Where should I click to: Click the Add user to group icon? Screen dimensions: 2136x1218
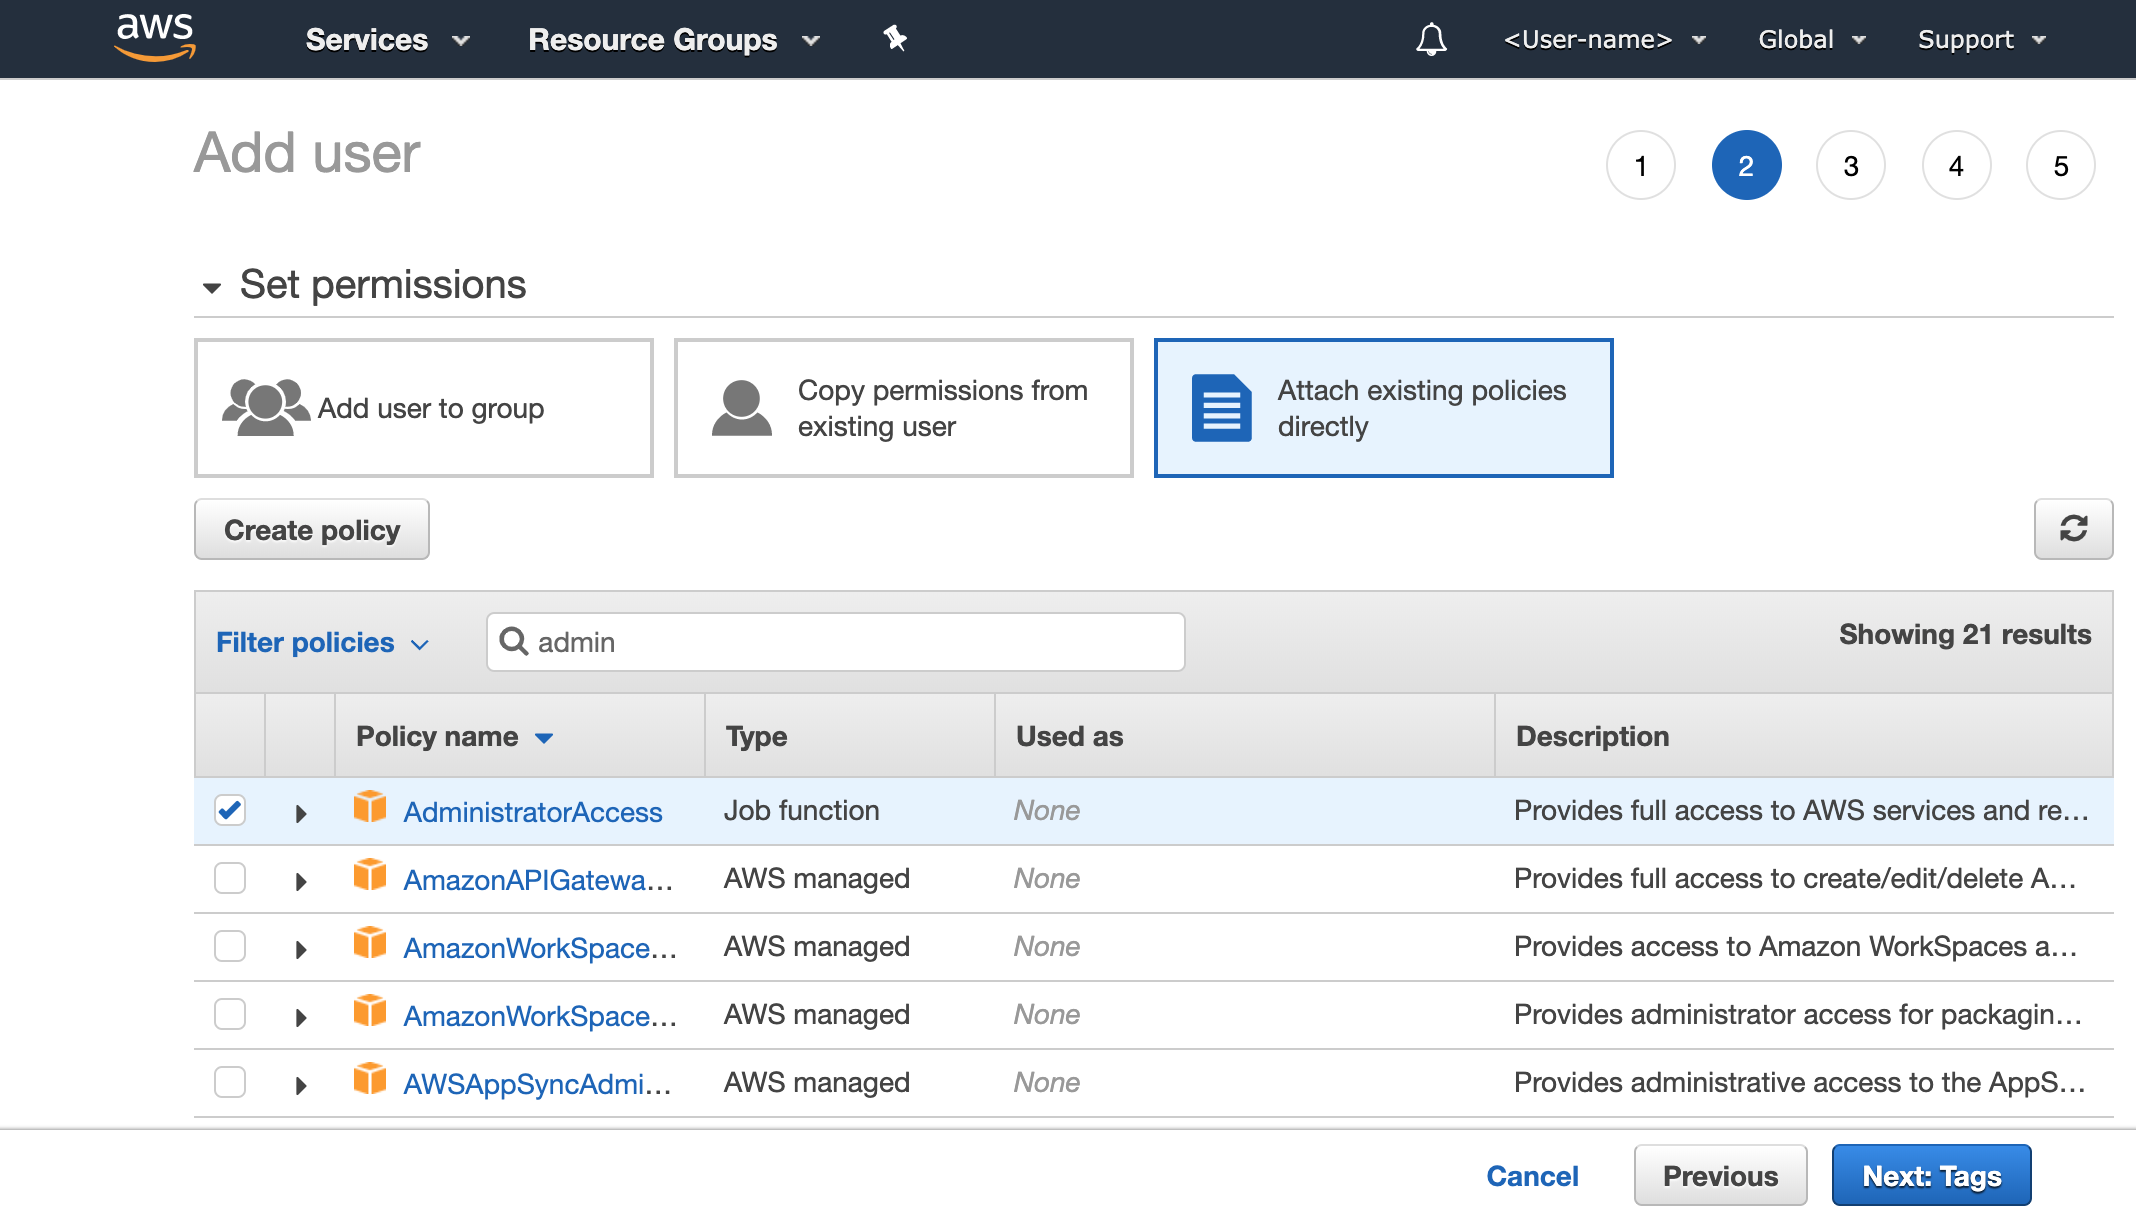tap(265, 407)
